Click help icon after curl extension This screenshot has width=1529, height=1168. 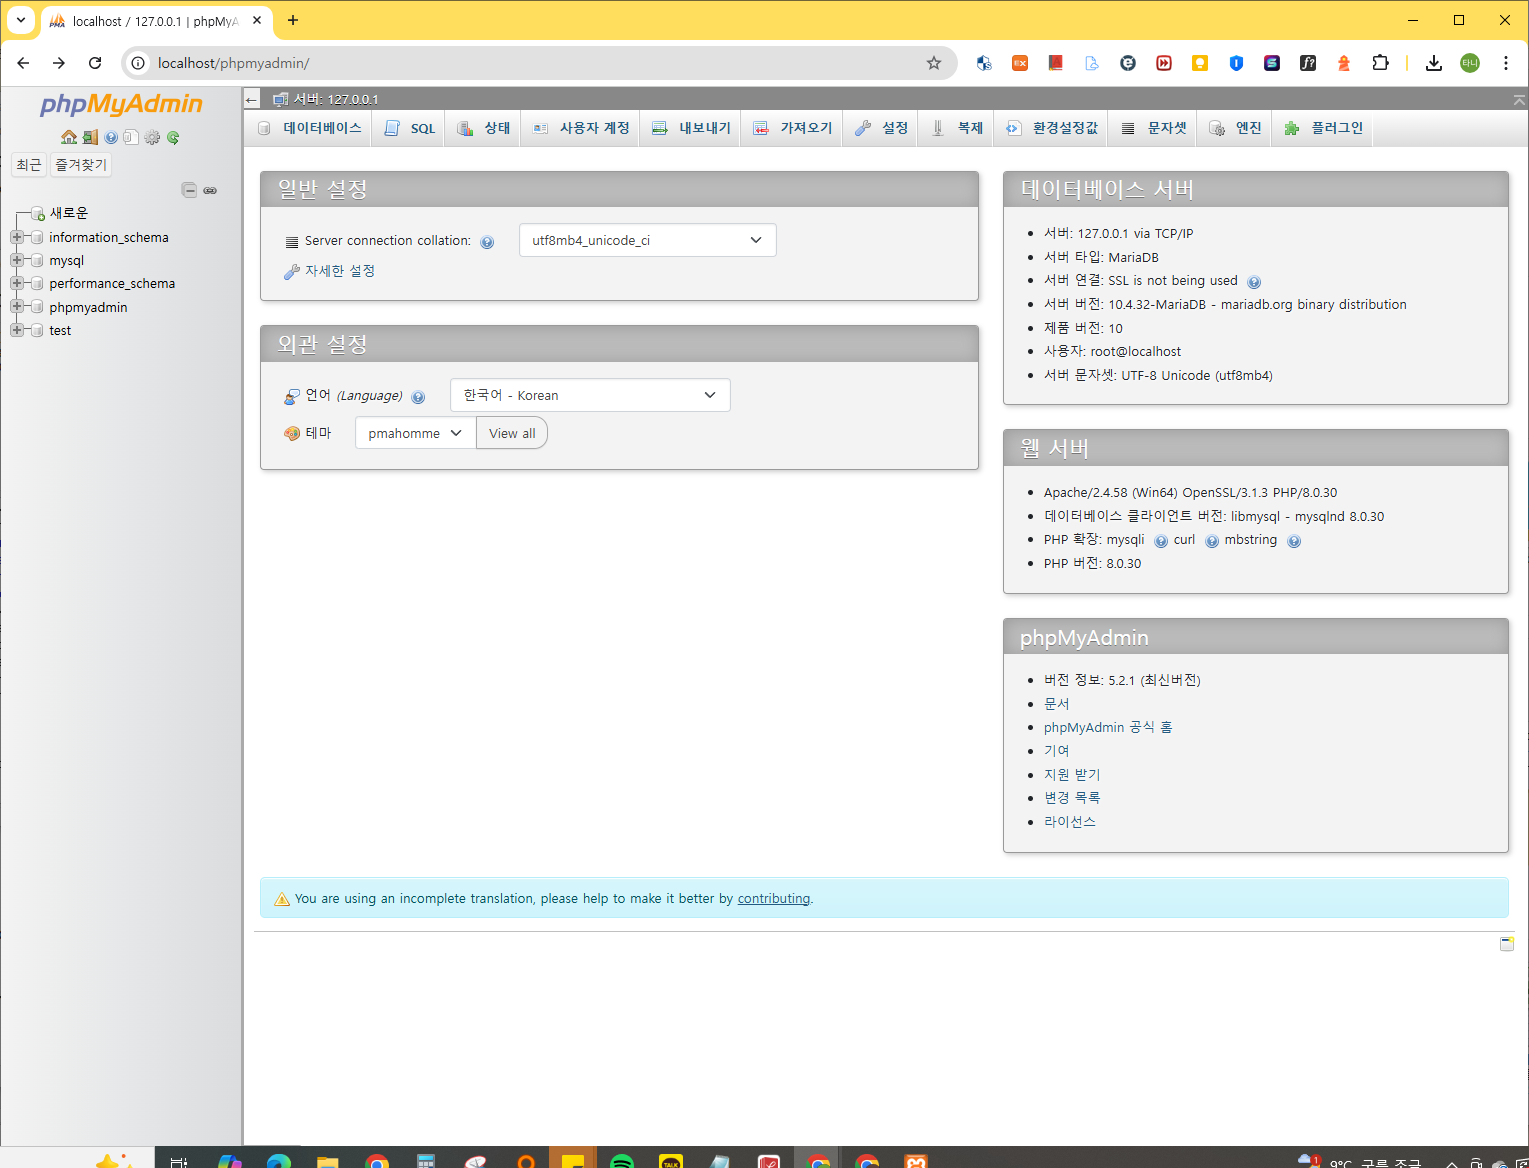tap(1212, 541)
